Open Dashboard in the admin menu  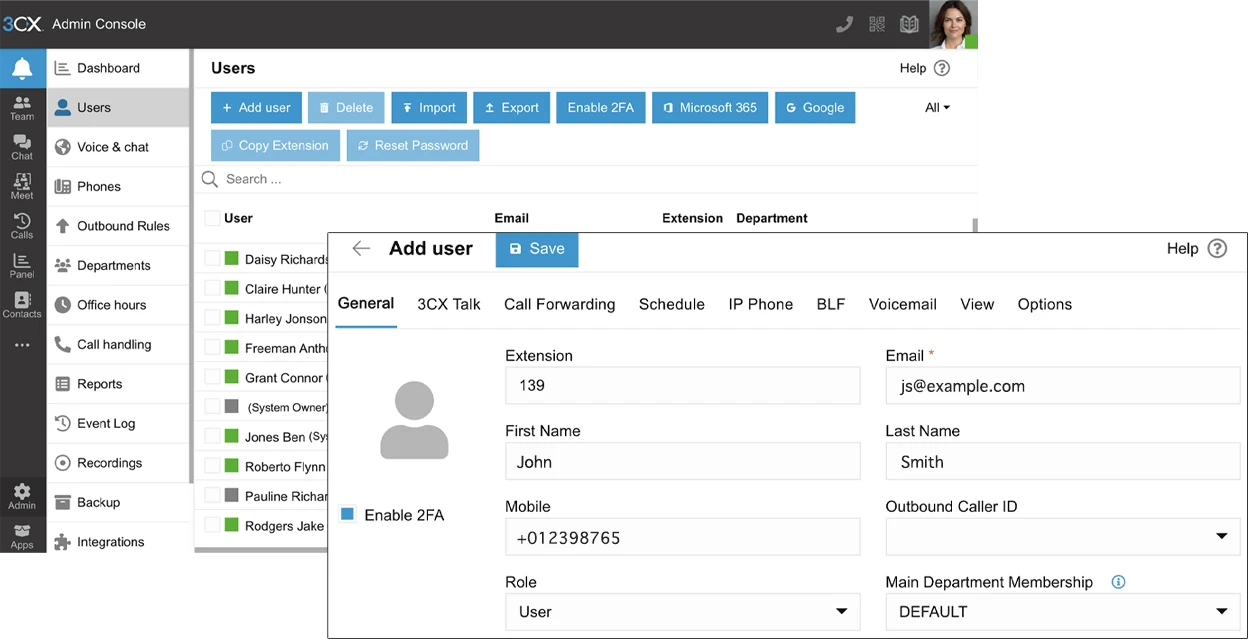point(118,68)
